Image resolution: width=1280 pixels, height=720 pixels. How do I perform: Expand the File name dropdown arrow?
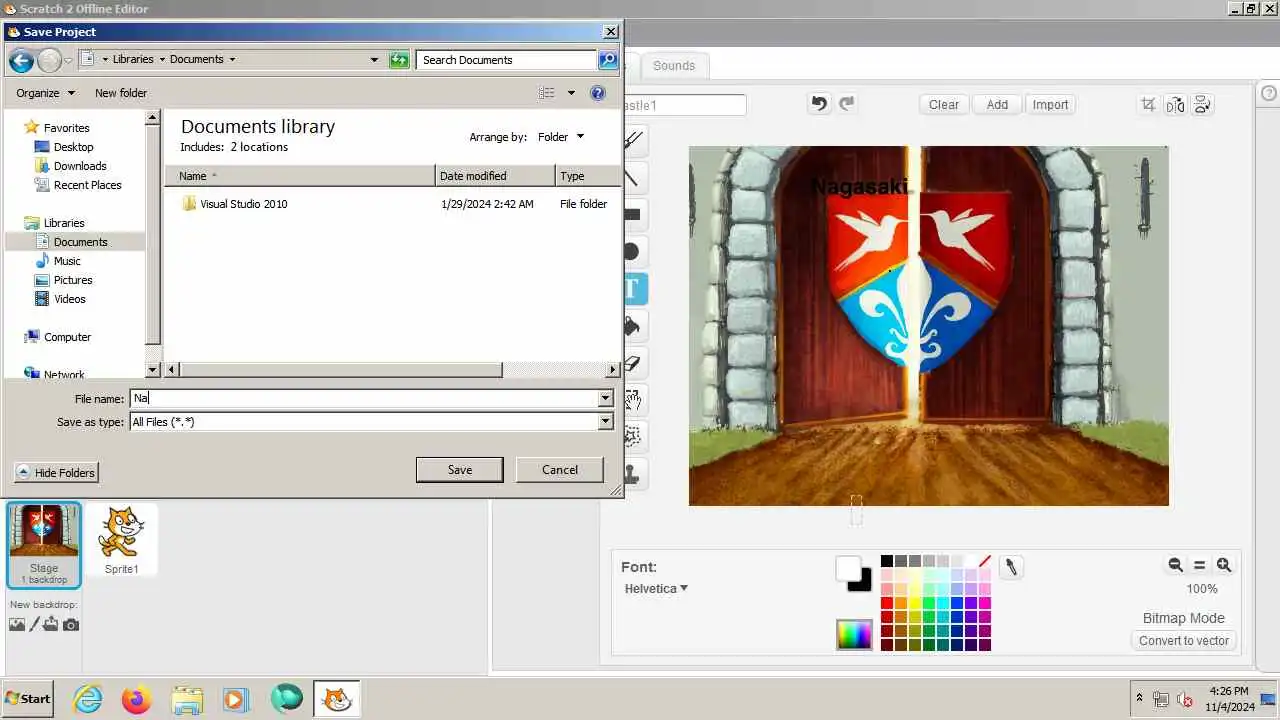click(x=605, y=398)
